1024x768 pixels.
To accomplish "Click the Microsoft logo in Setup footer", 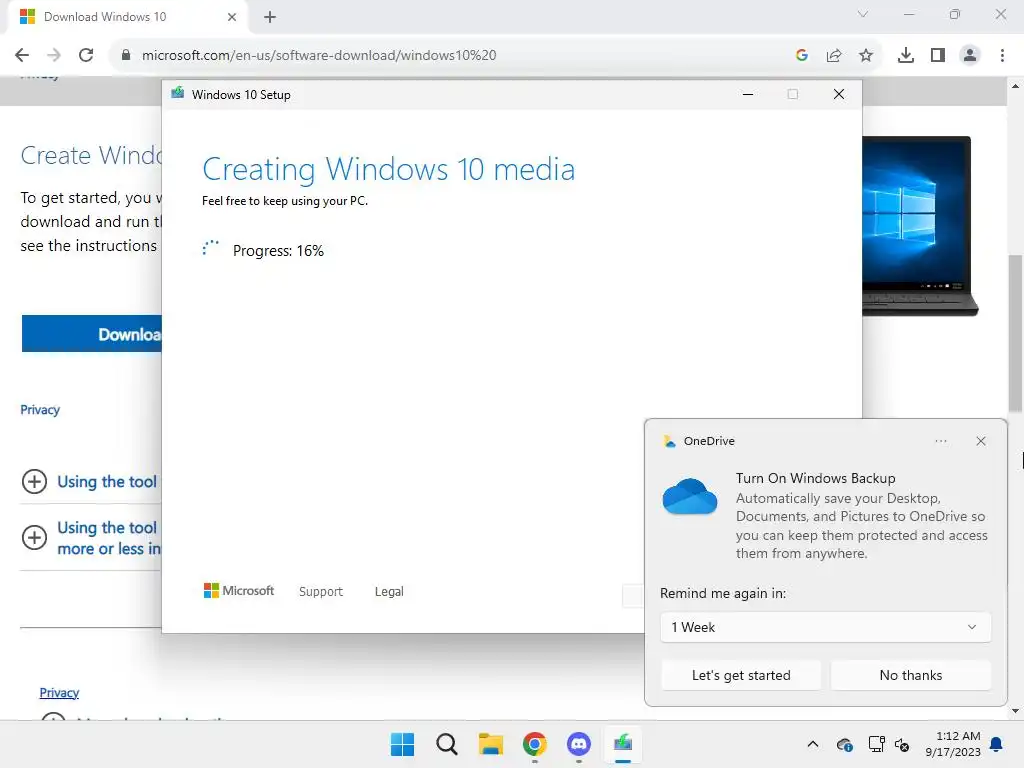I will click(239, 591).
